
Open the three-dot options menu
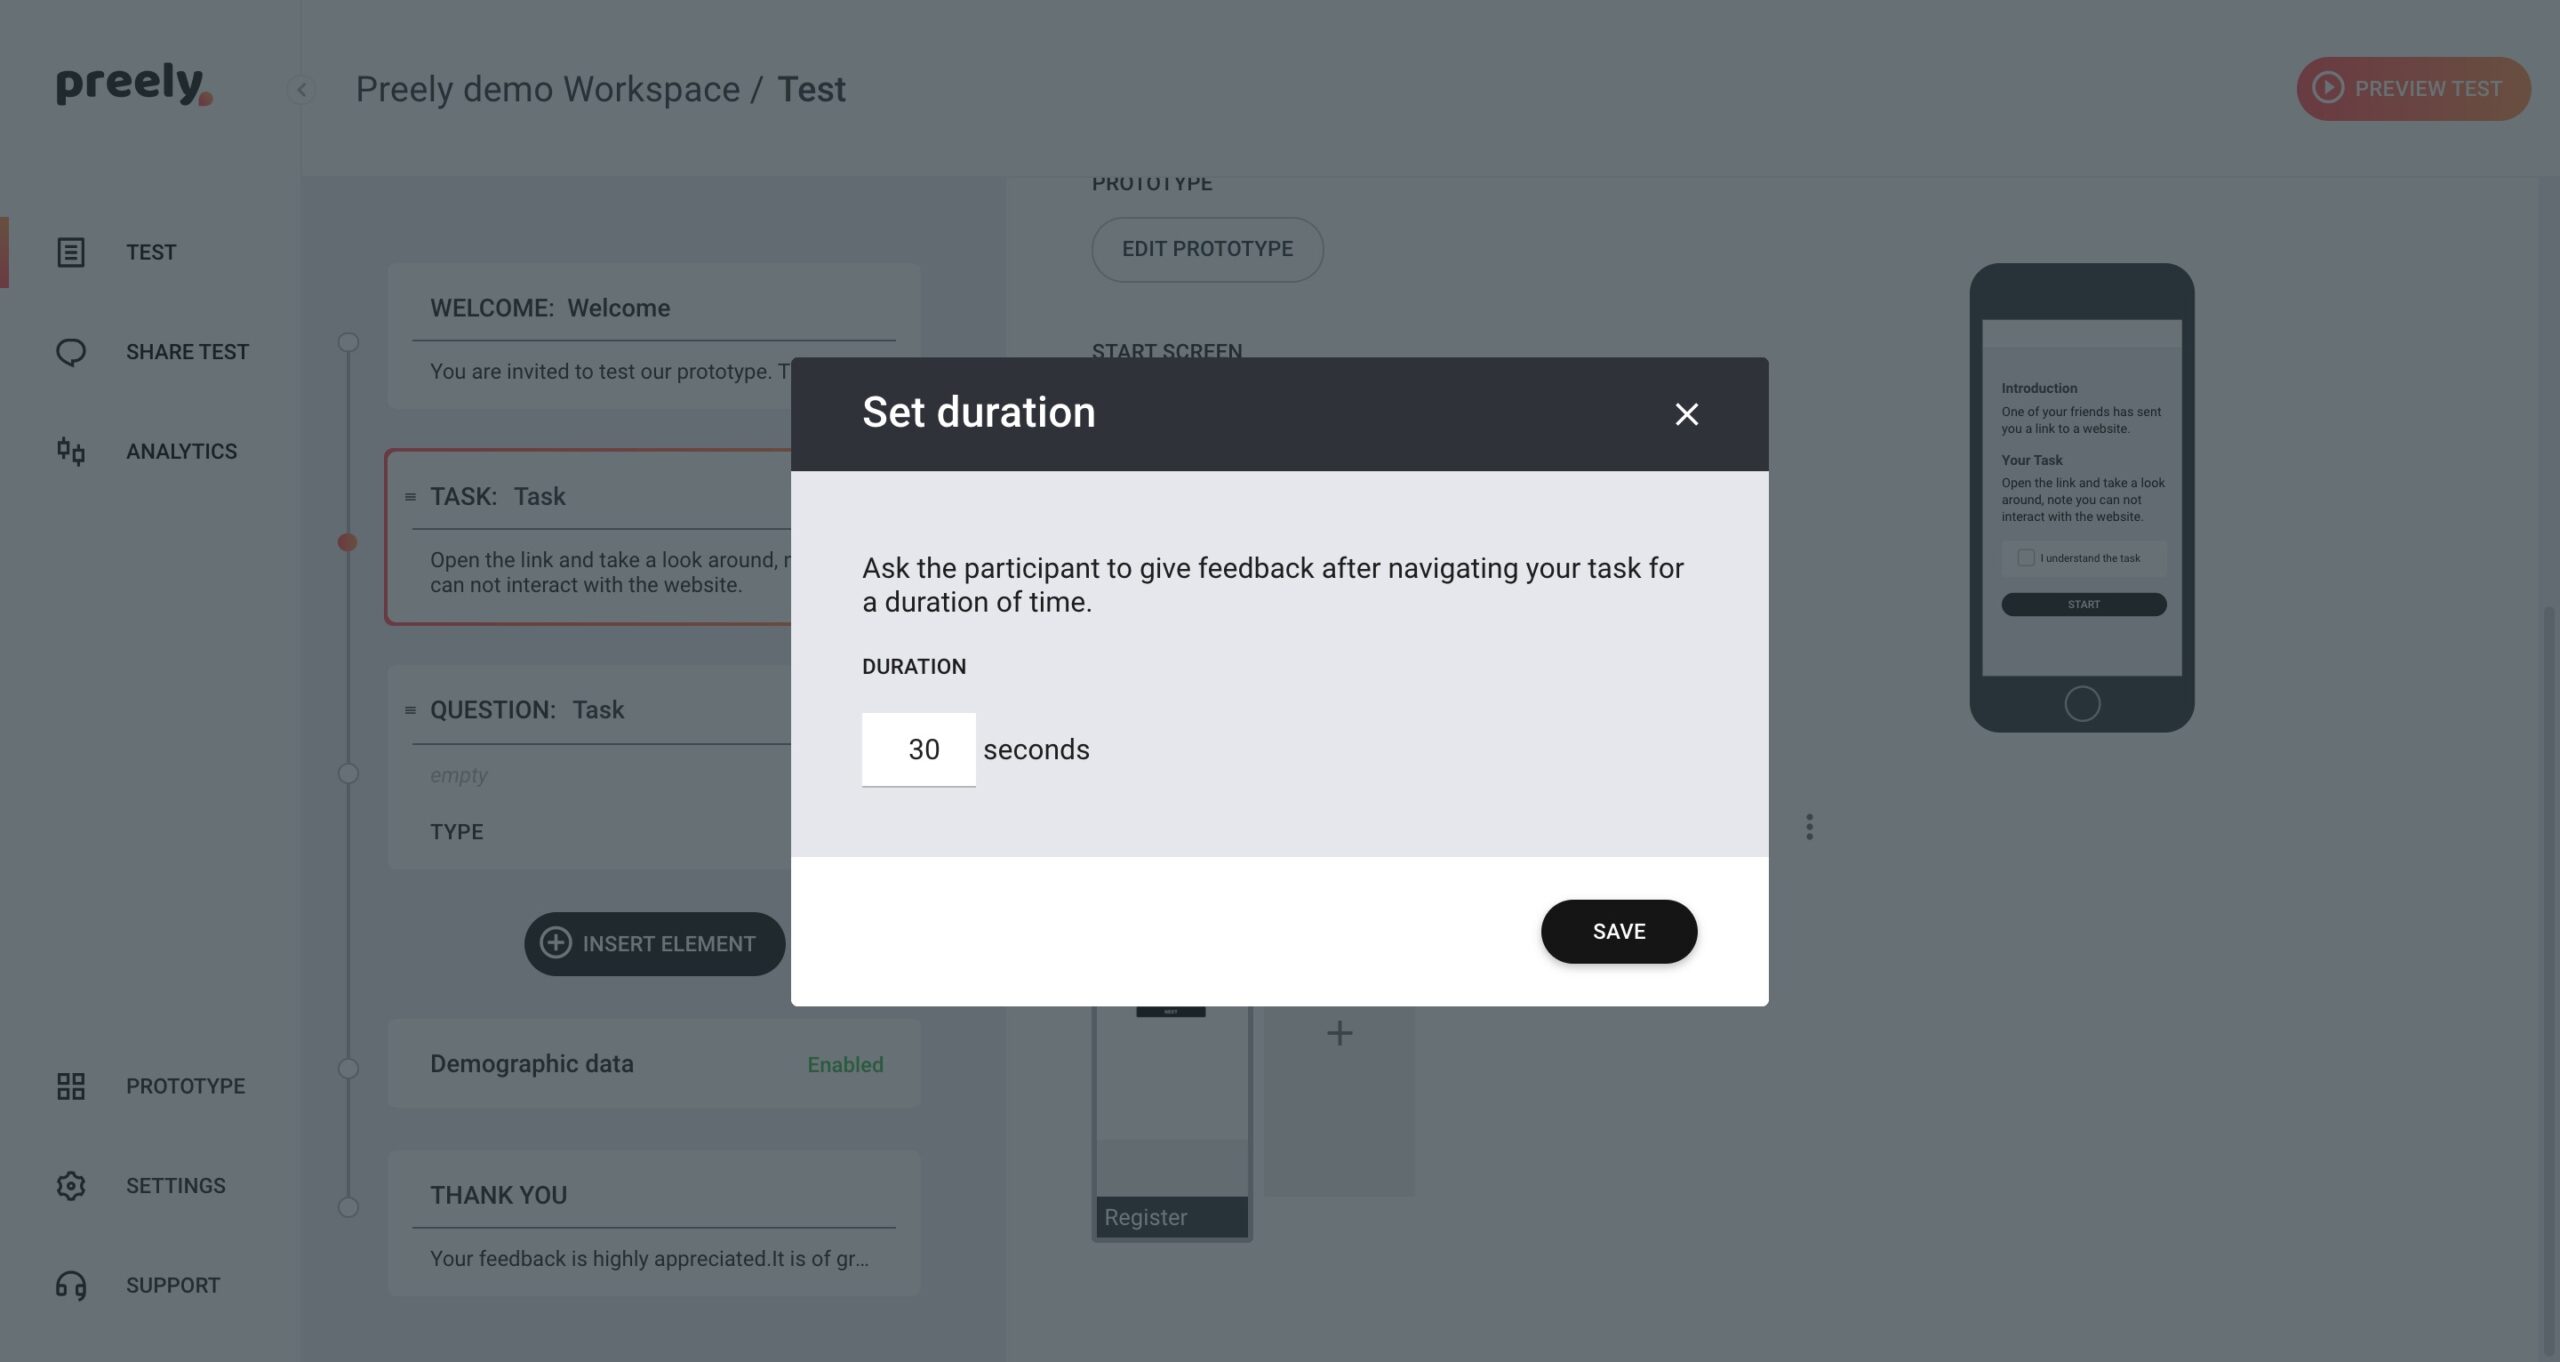click(1809, 827)
